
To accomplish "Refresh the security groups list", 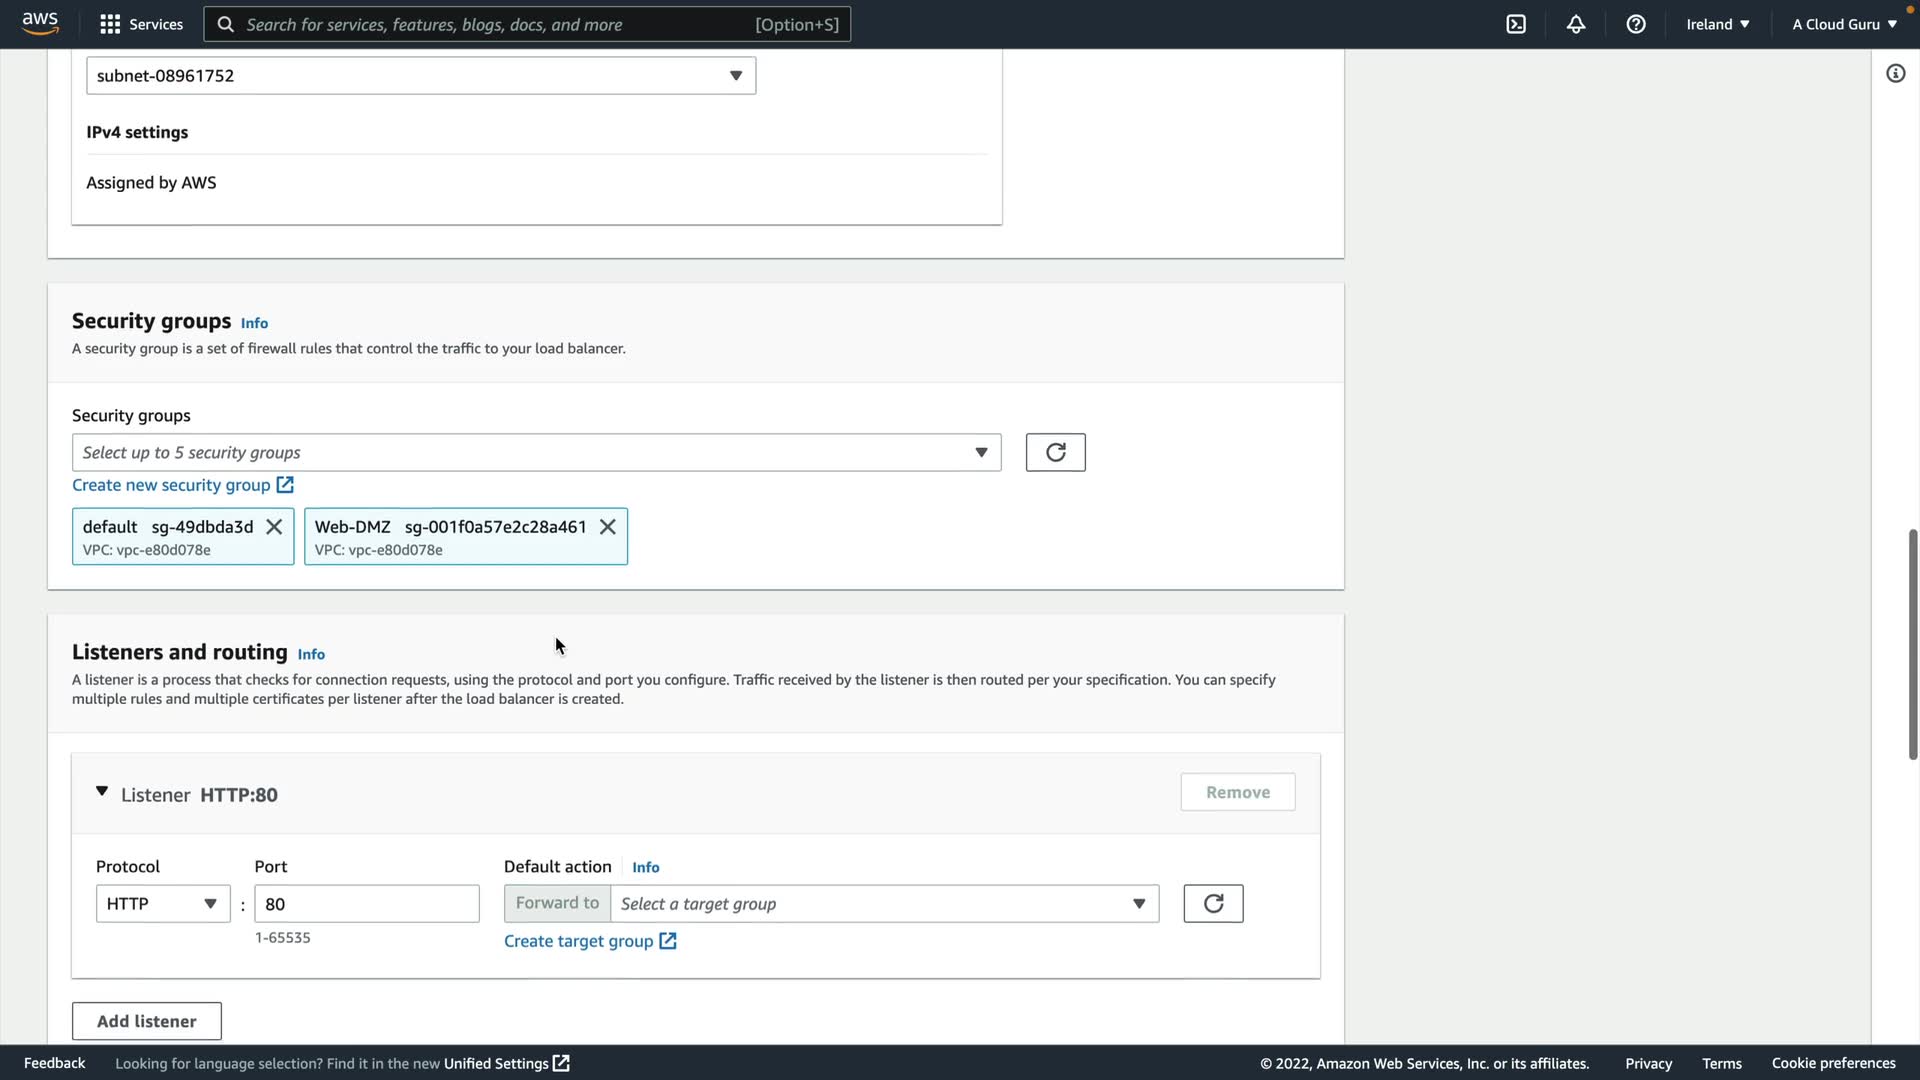I will coord(1055,452).
